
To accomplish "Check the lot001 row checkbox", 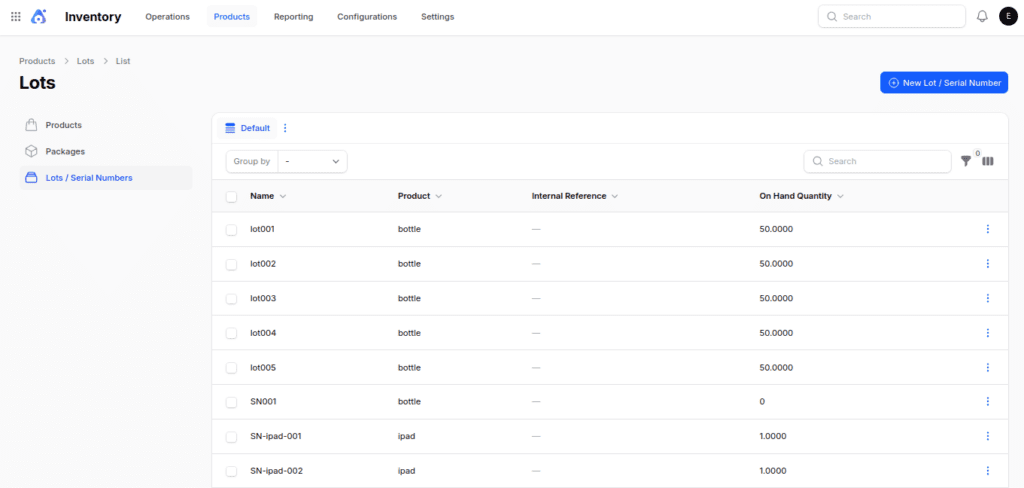I will [231, 229].
